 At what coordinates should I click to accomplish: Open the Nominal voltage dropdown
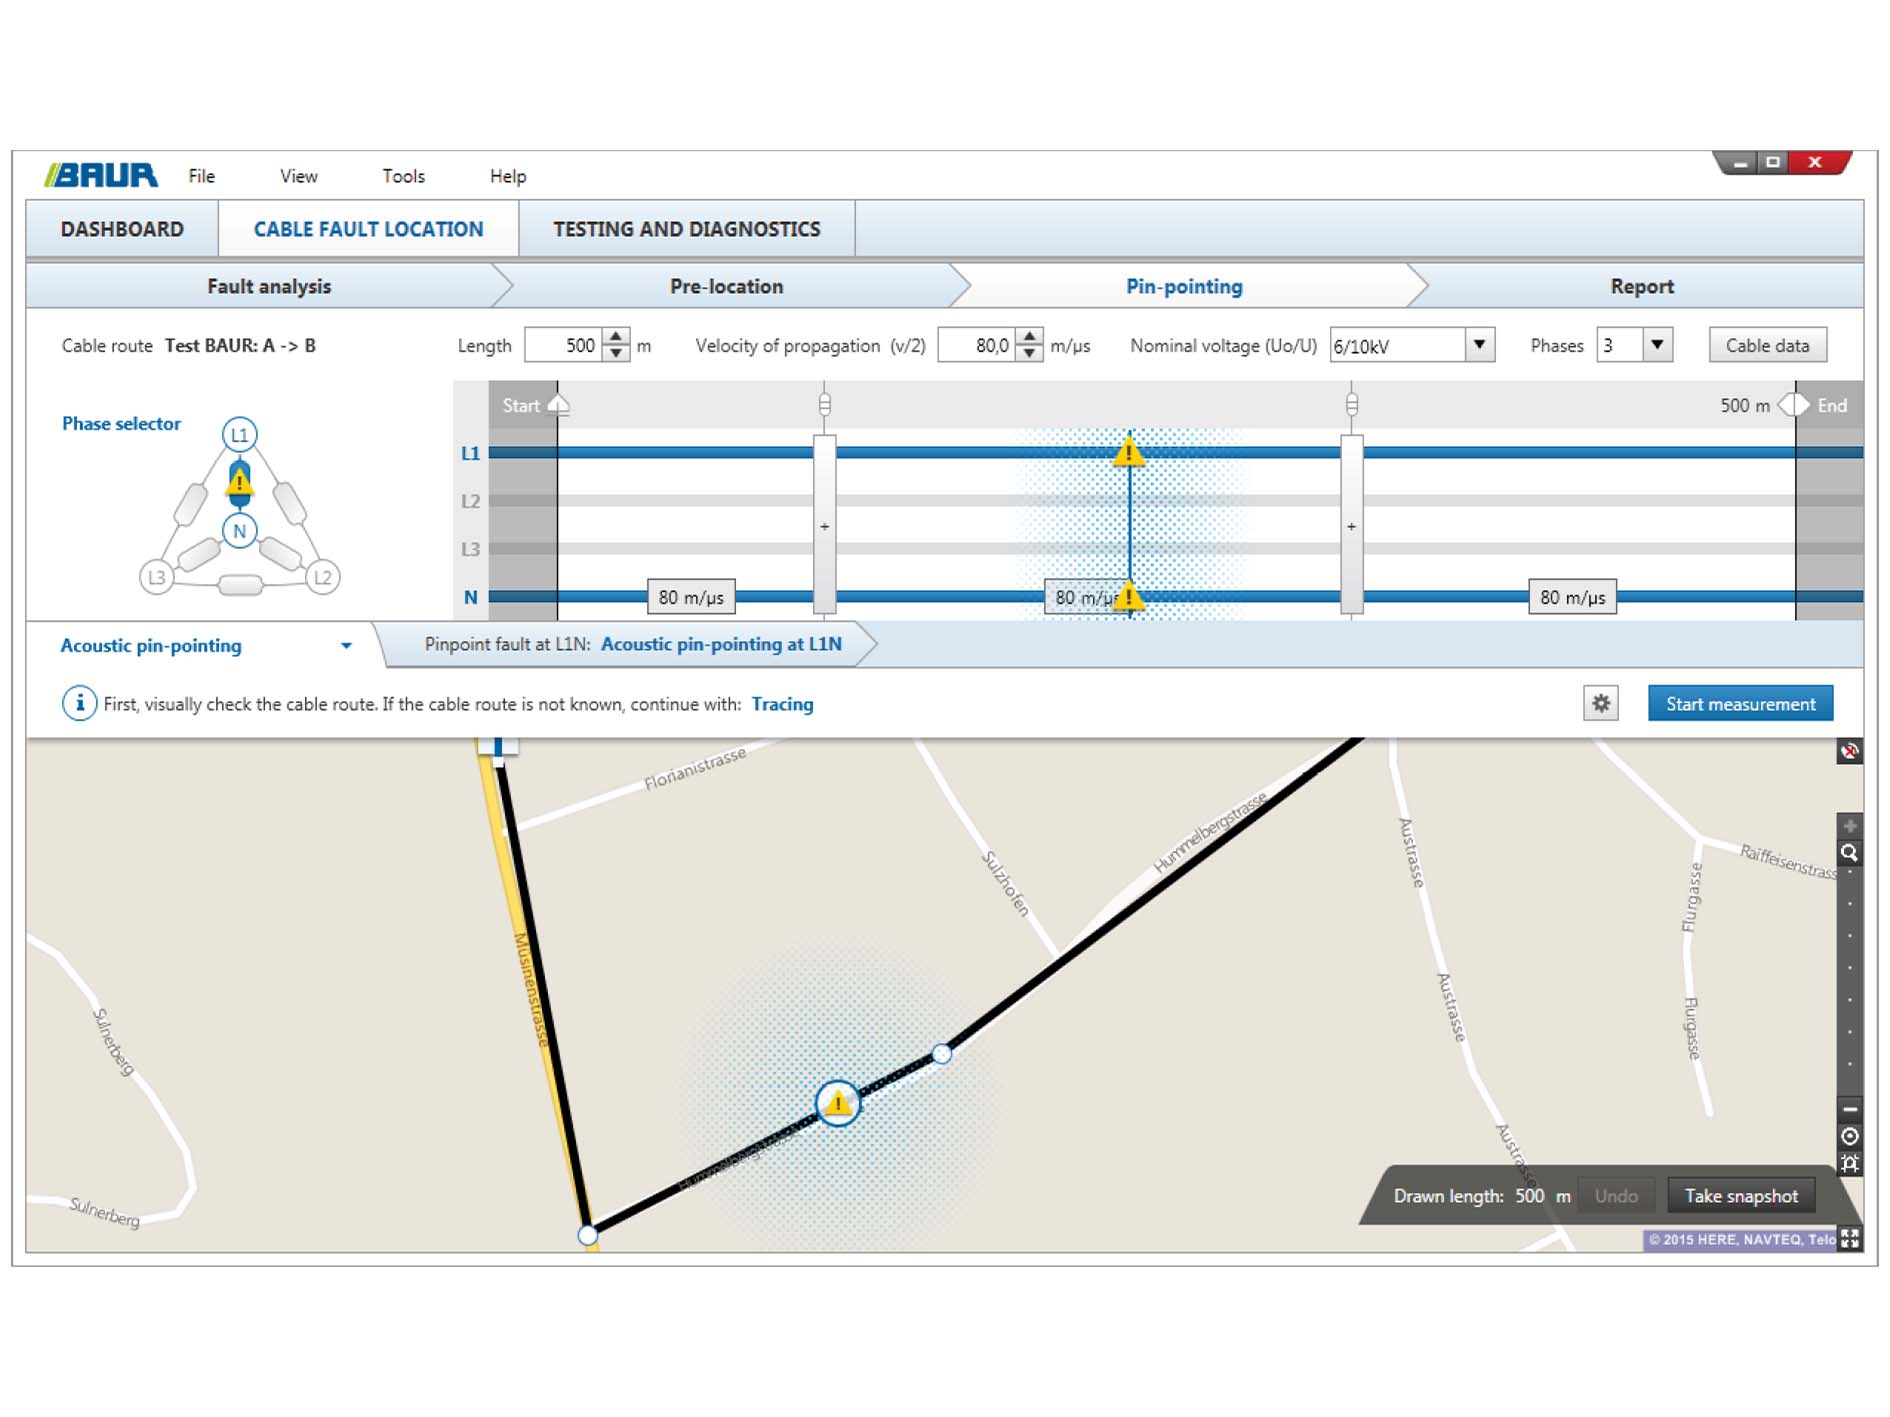click(x=1479, y=345)
